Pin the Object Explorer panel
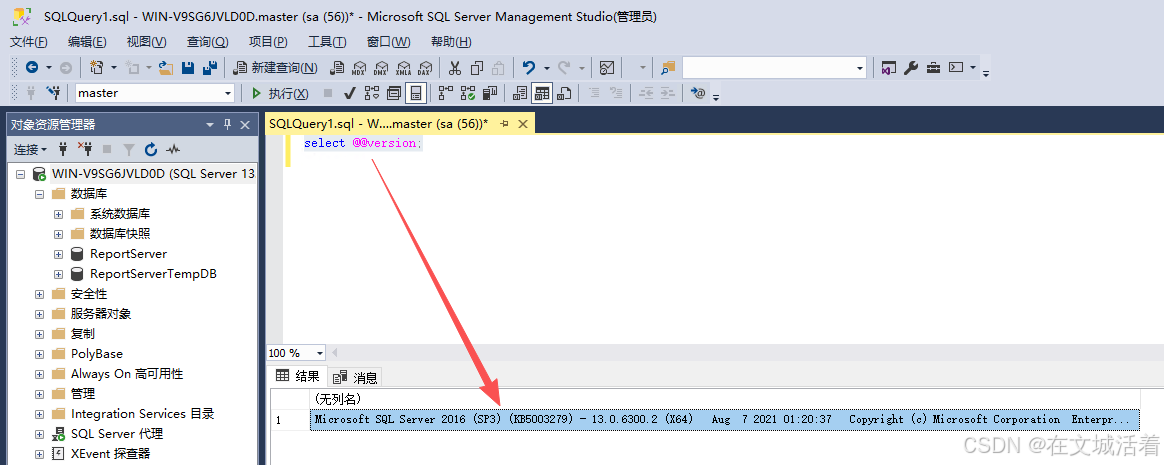Image resolution: width=1164 pixels, height=465 pixels. (x=227, y=125)
